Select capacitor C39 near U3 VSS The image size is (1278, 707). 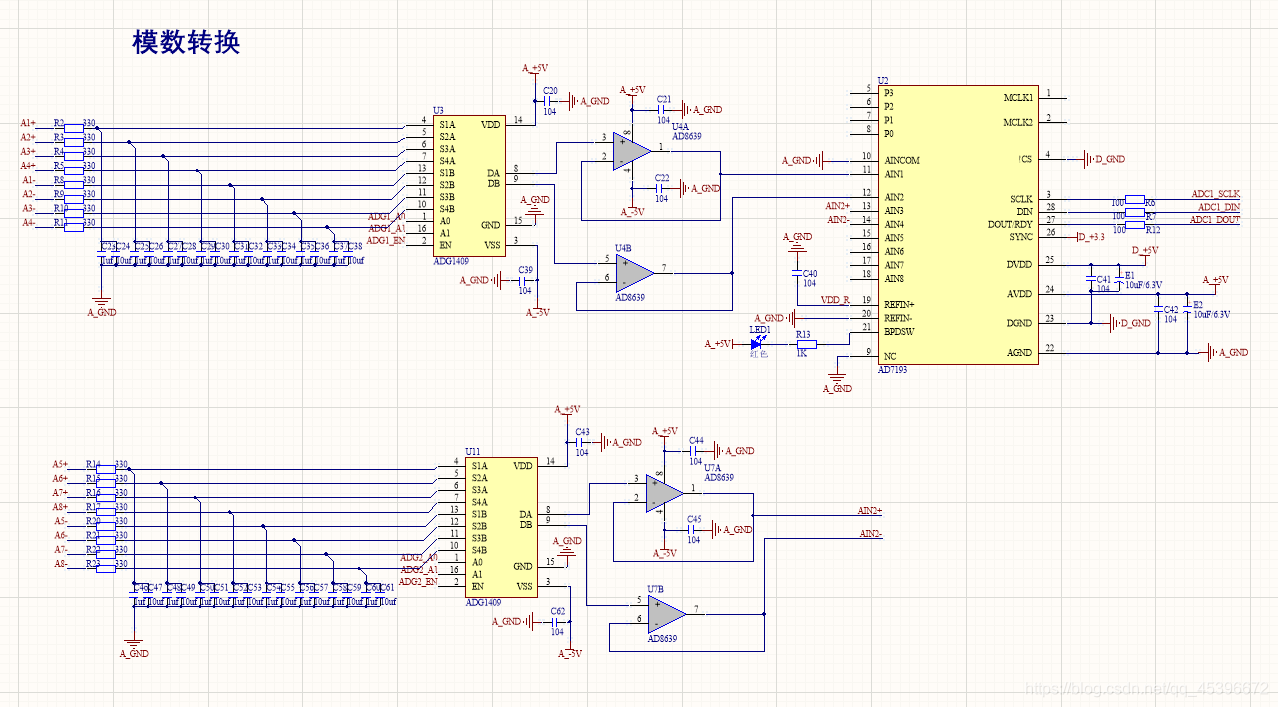524,280
